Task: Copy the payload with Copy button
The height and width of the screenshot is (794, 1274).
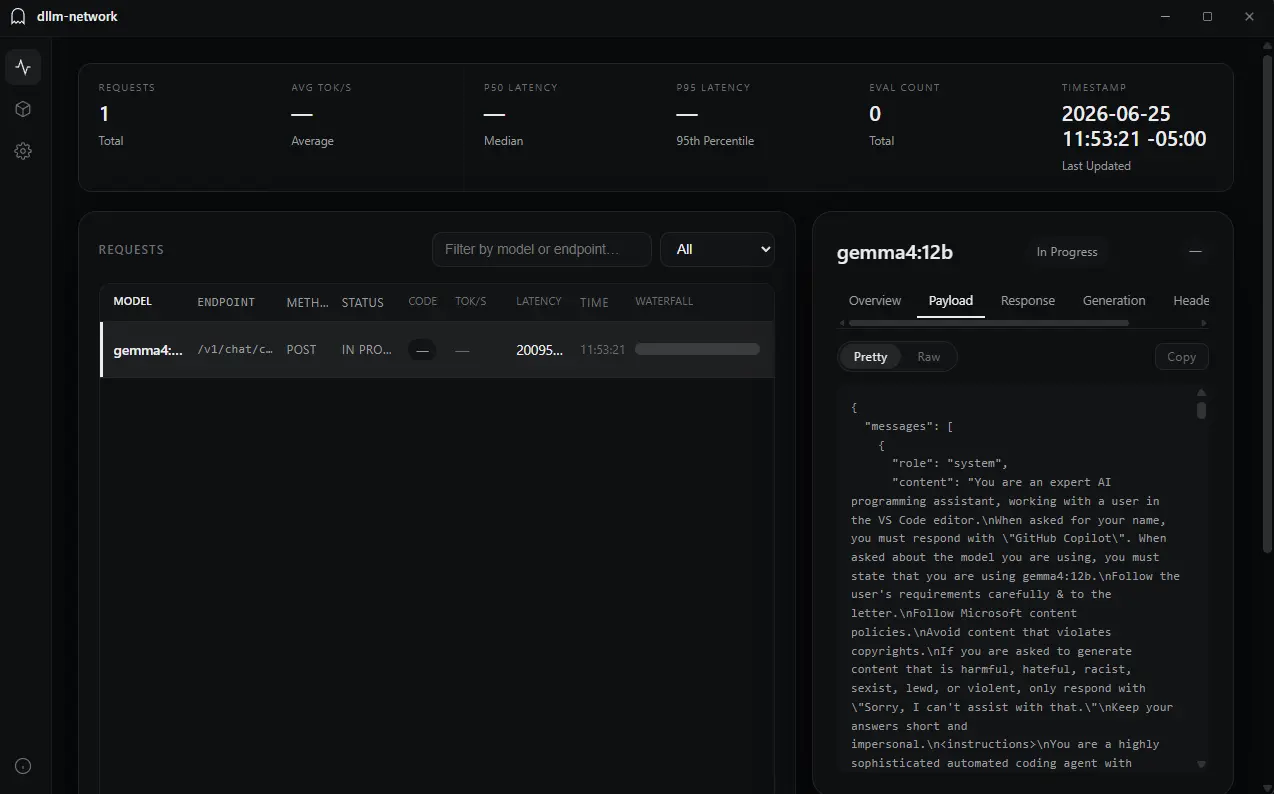Action: coord(1181,357)
